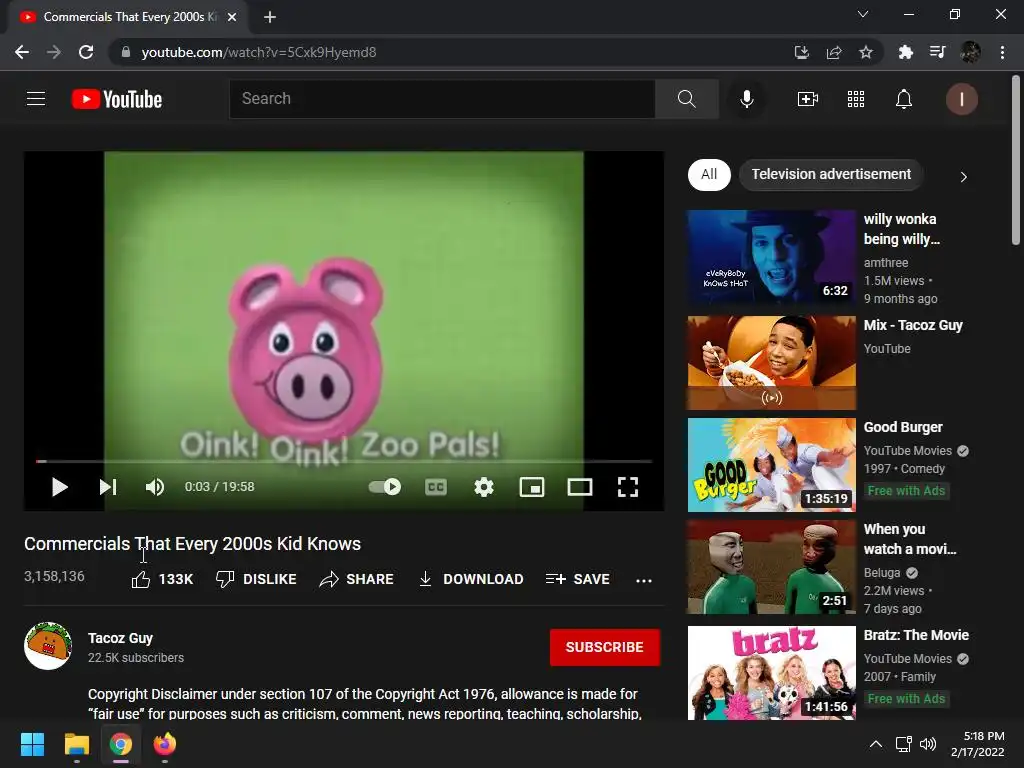Click the search magnifier button

[686, 99]
